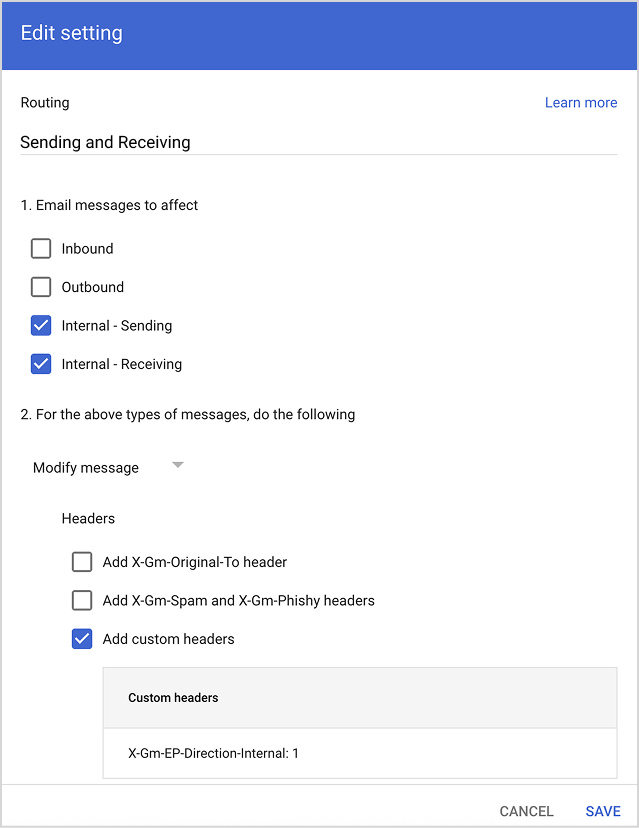Click SAVE to apply the setting
This screenshot has height=828, width=639.
[x=603, y=811]
